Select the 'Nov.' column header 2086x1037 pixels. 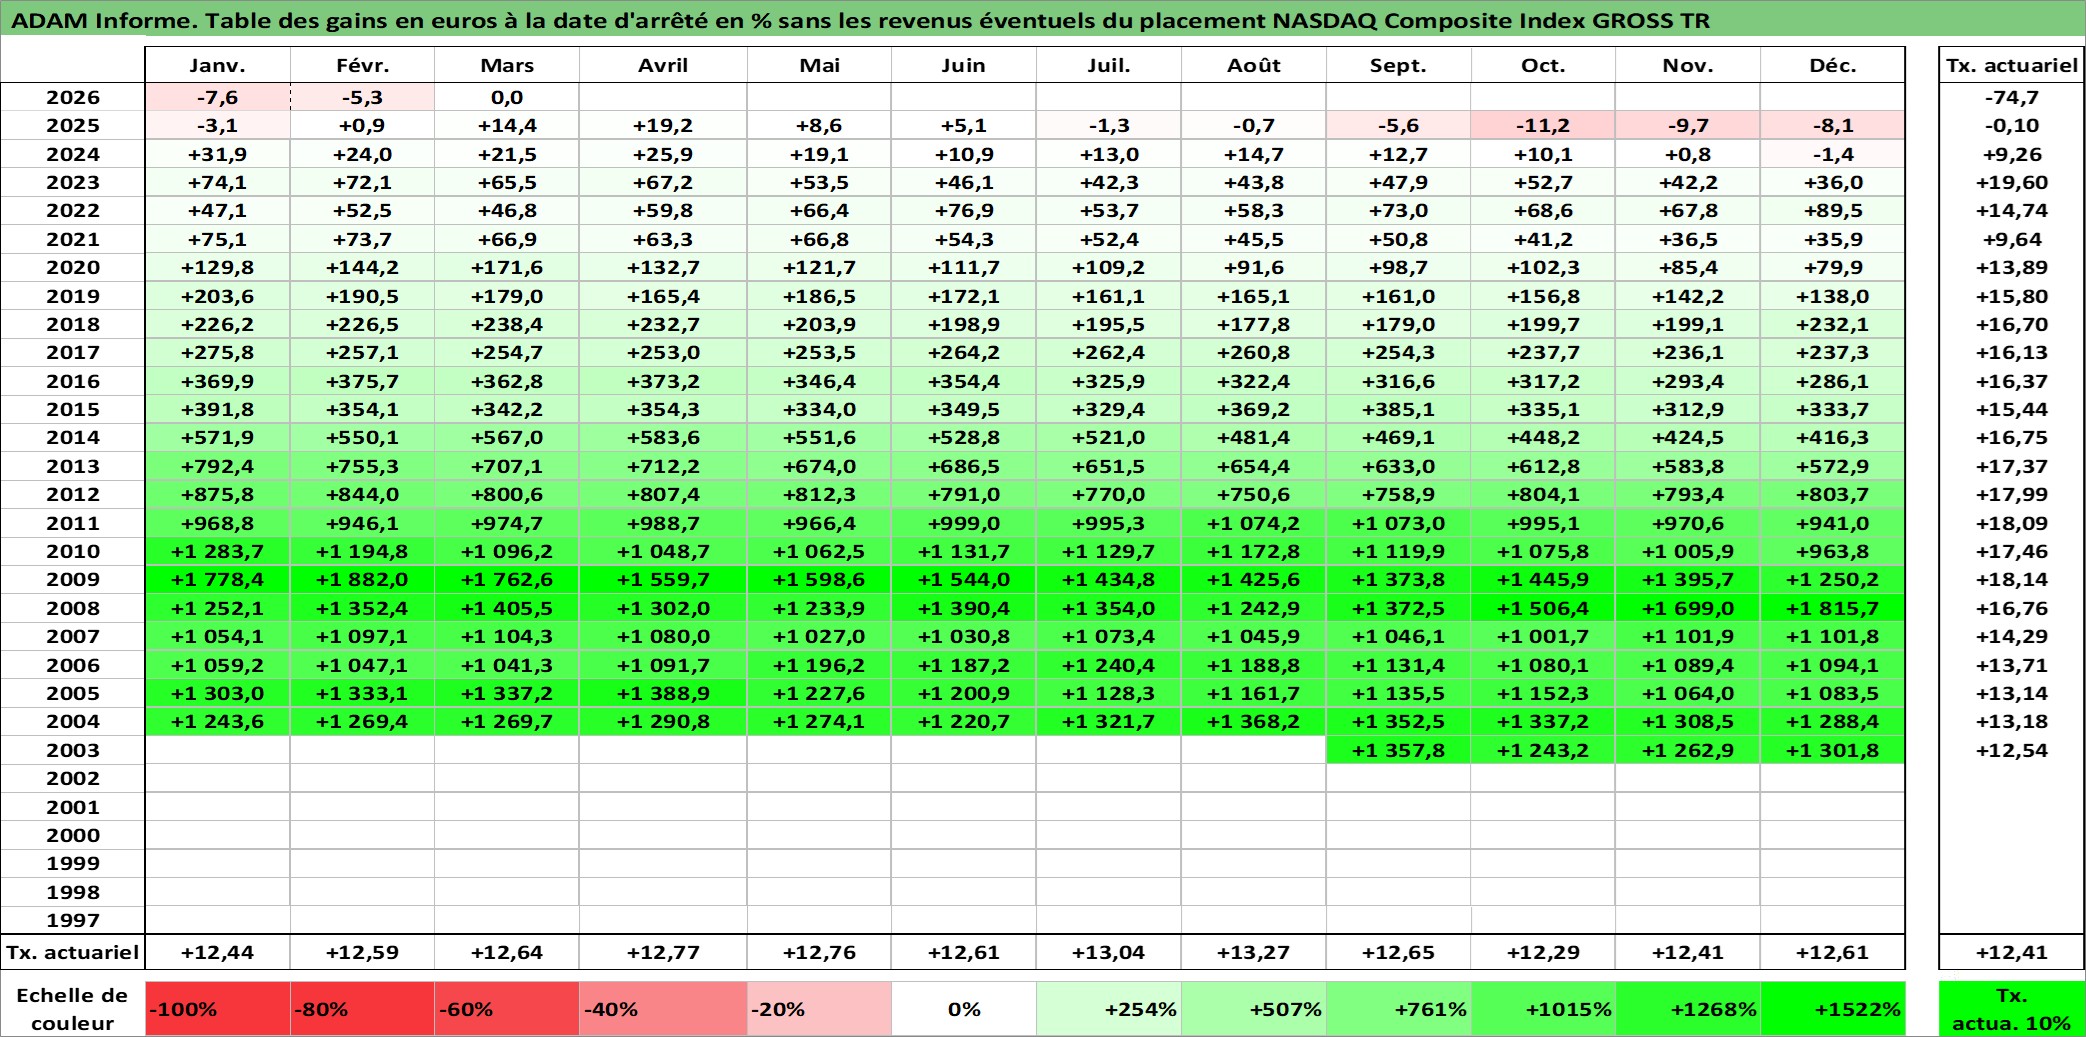(x=1688, y=65)
